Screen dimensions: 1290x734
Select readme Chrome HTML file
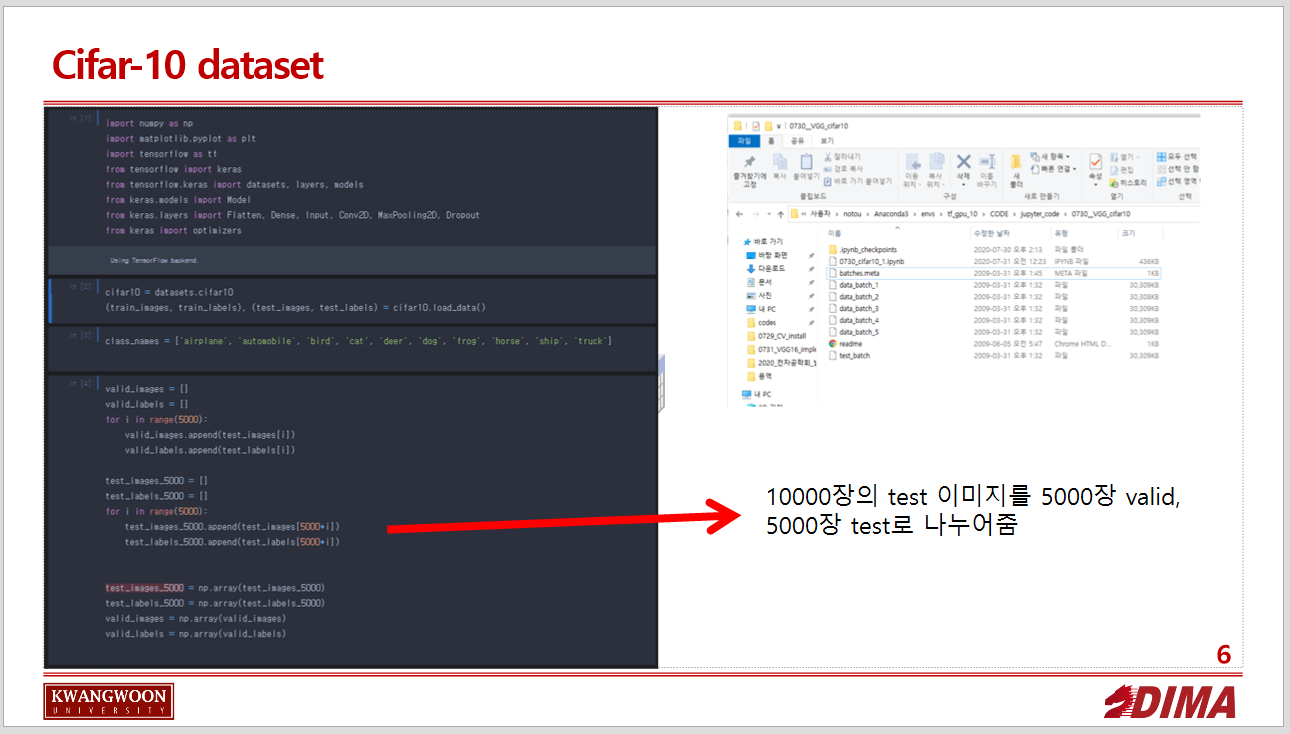click(845, 344)
